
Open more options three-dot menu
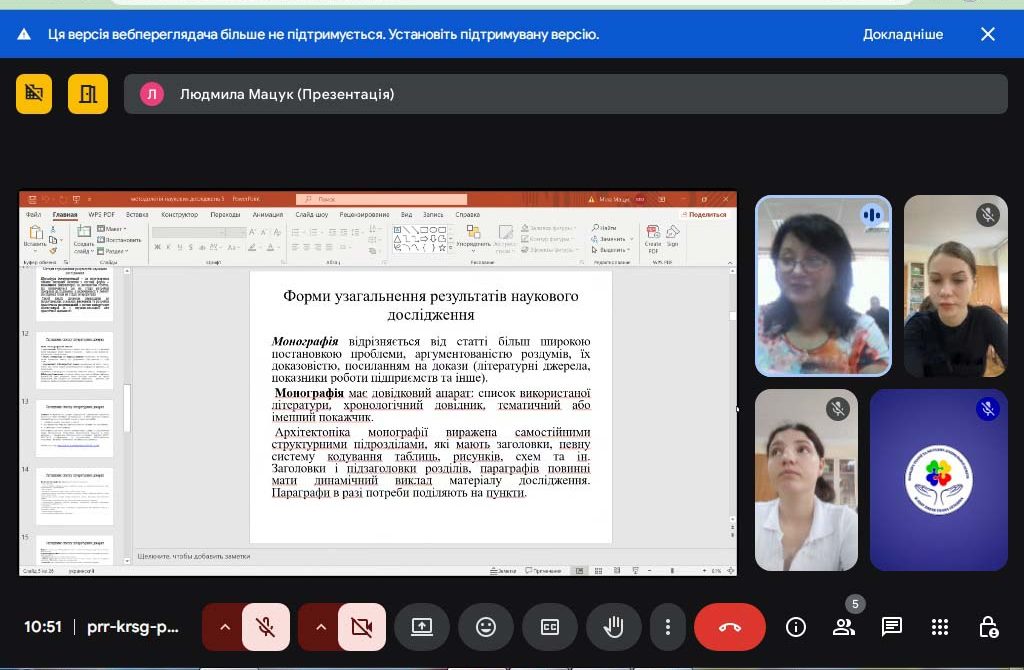pyautogui.click(x=667, y=627)
